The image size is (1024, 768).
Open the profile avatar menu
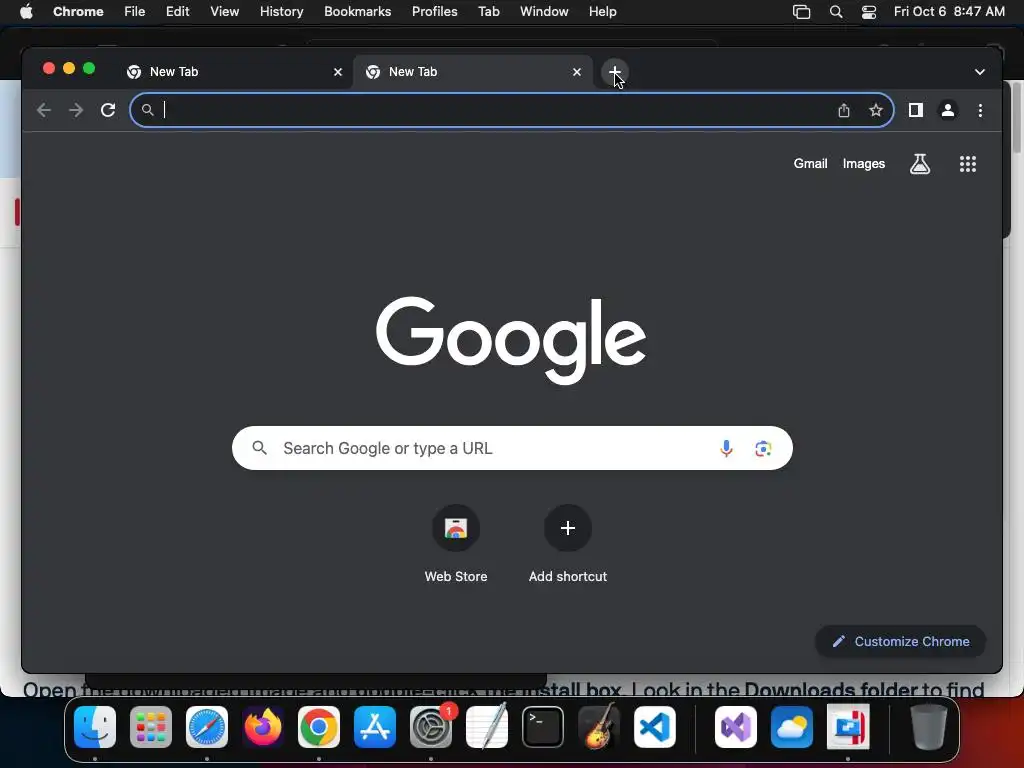(x=948, y=110)
